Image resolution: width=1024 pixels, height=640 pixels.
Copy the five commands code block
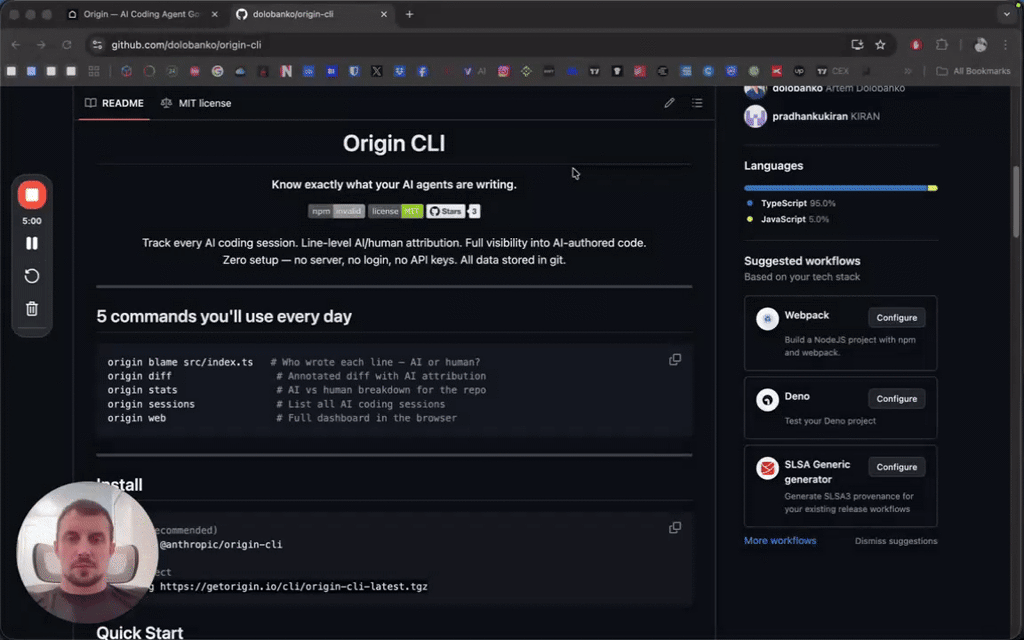pyautogui.click(x=675, y=360)
